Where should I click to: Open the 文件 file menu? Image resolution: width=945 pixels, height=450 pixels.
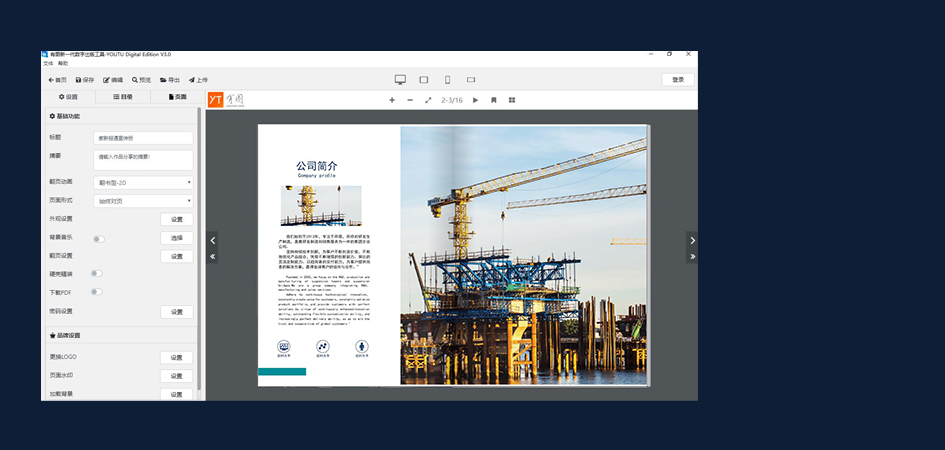48,63
